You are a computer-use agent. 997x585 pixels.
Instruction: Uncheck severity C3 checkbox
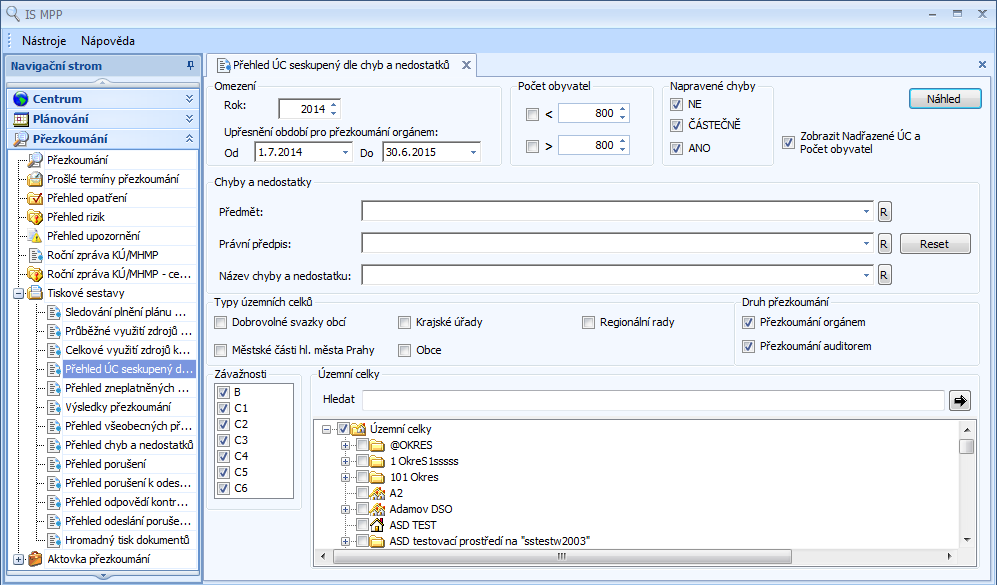[223, 440]
